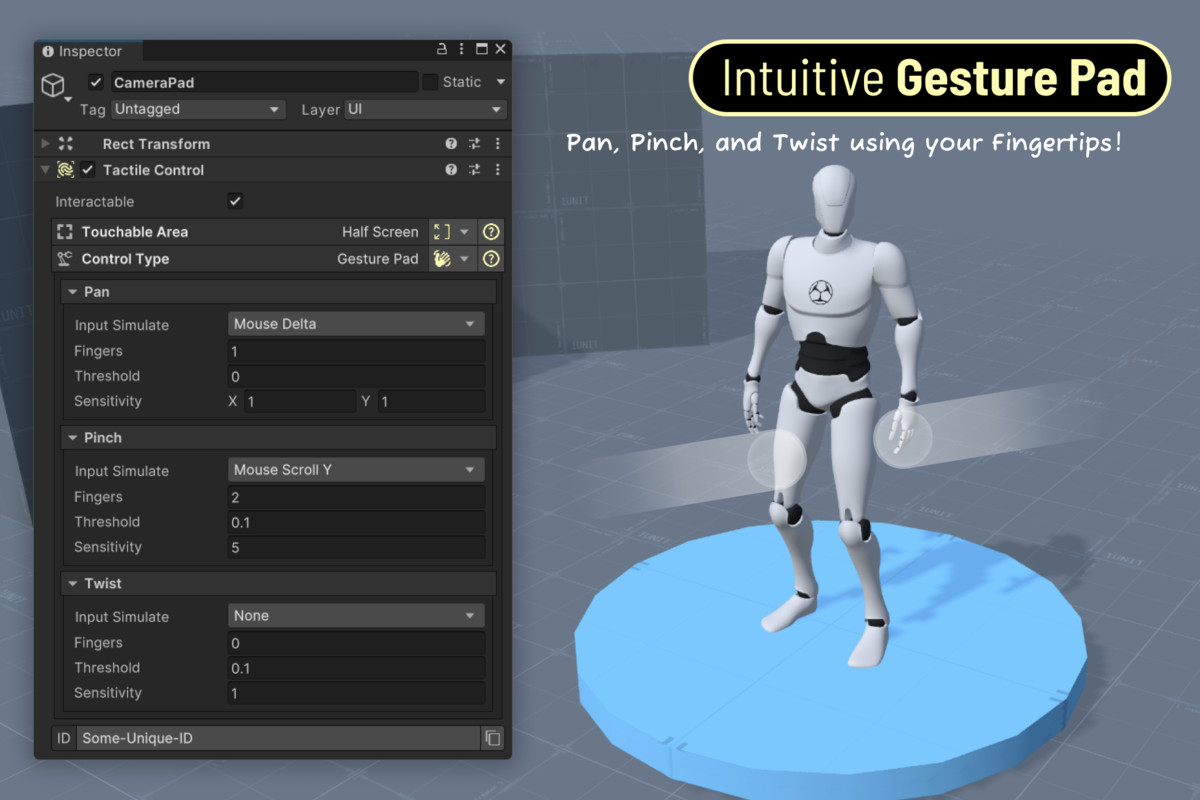The image size is (1200, 800).
Task: Open Rect Transform help reference
Action: click(452, 144)
